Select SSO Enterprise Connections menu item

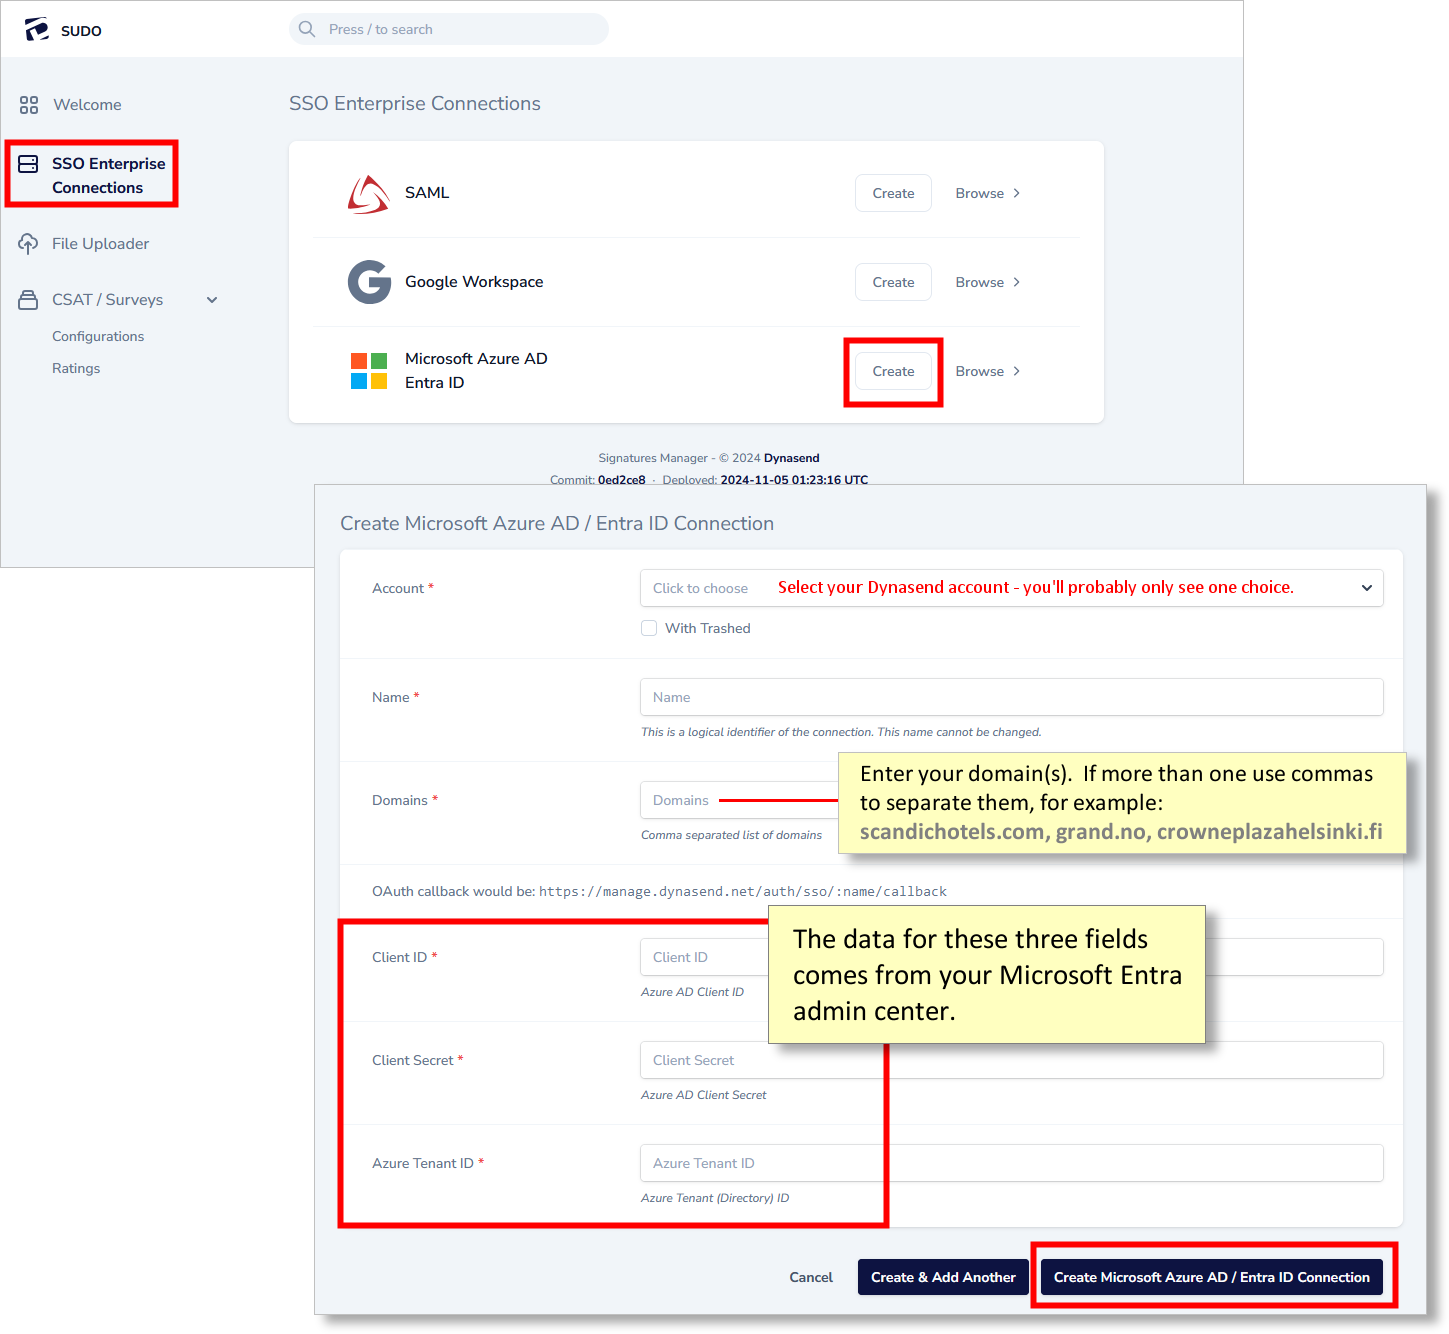pos(108,176)
